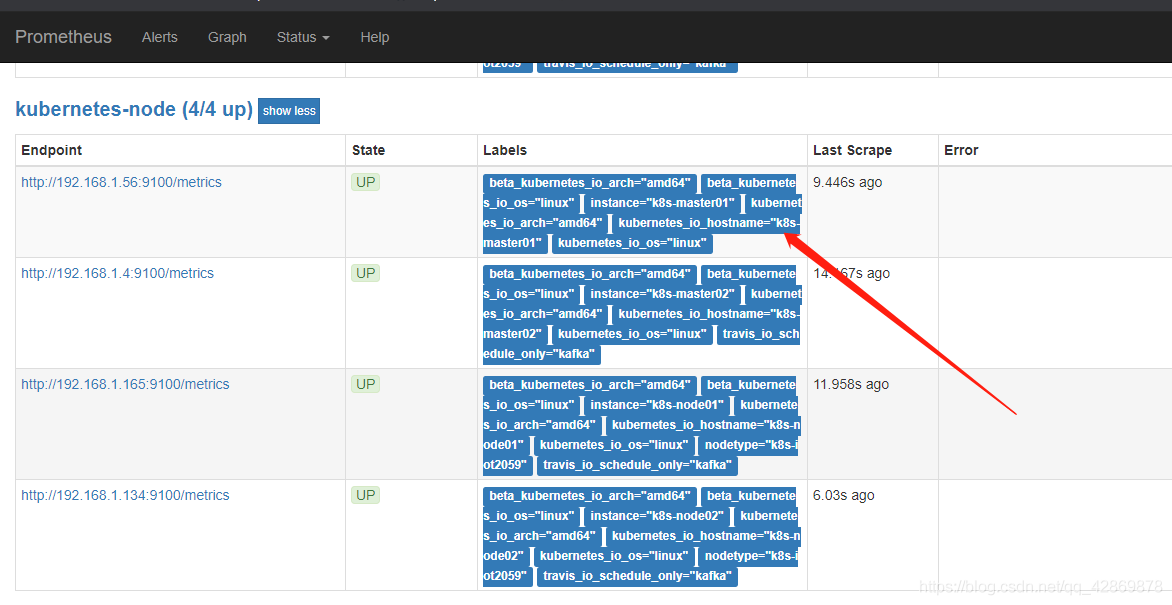Image resolution: width=1172 pixels, height=605 pixels.
Task: Click instance="k8s-node01" label
Action: tap(657, 405)
